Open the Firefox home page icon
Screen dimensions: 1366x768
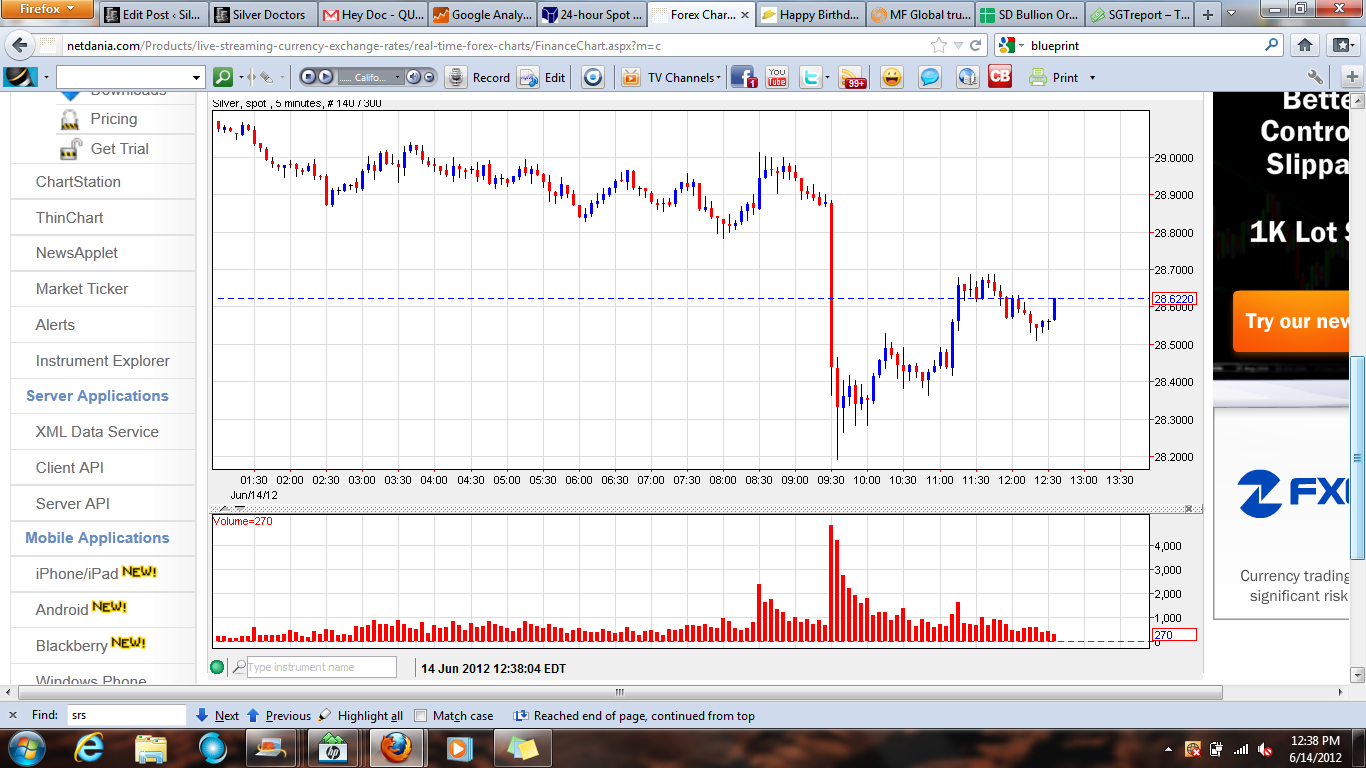pos(1305,45)
